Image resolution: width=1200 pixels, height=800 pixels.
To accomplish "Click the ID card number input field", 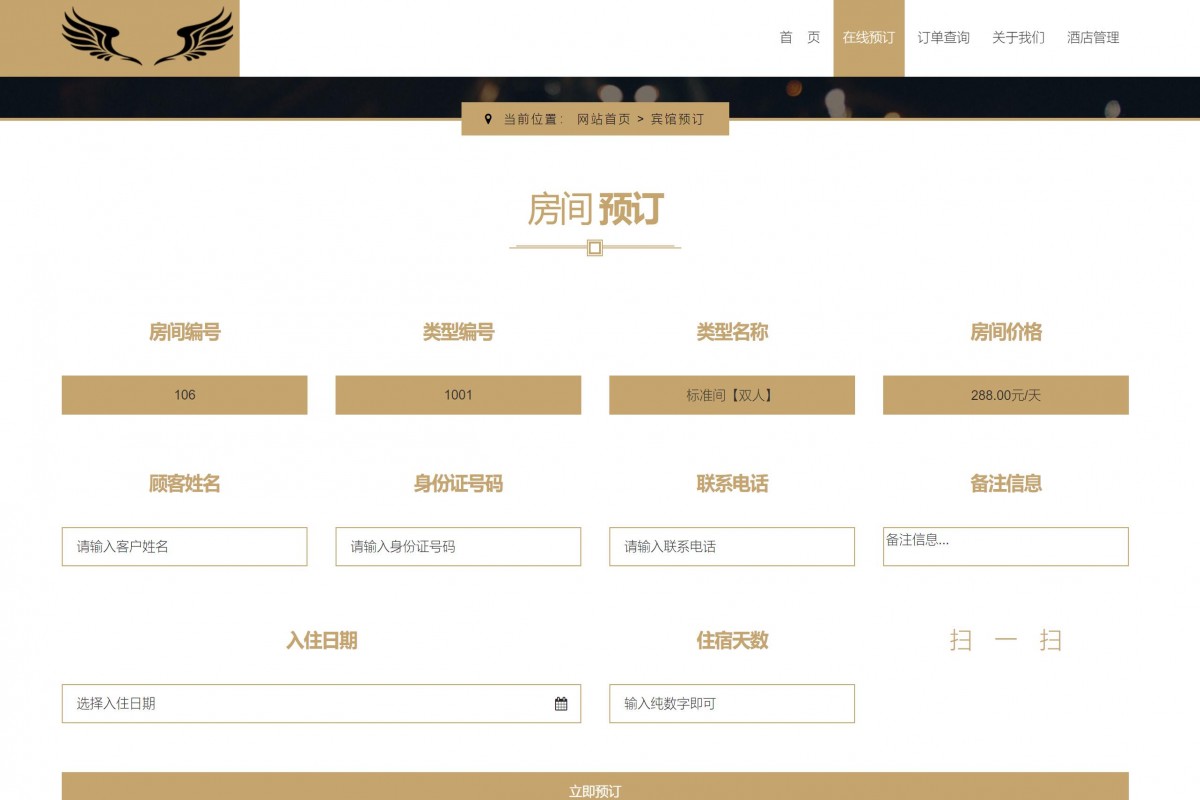I will coord(458,546).
